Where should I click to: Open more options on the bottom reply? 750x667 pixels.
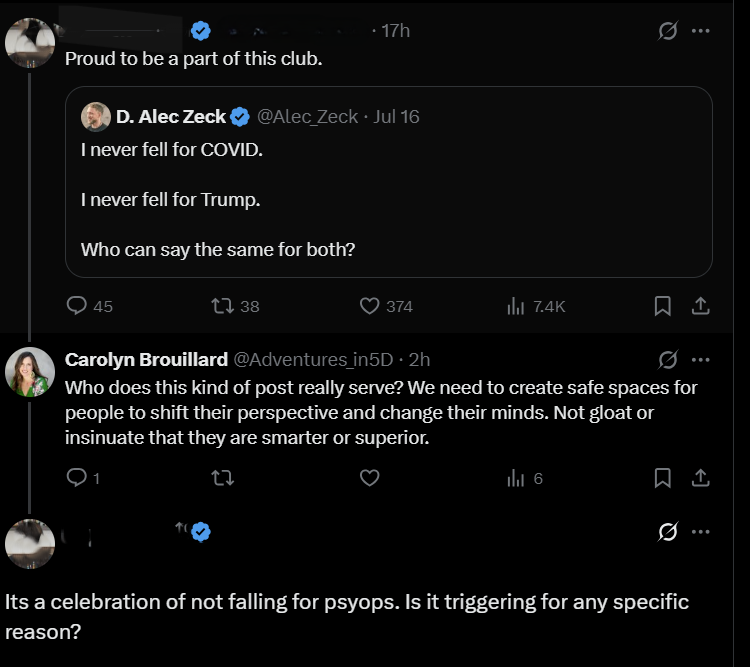[x=701, y=532]
